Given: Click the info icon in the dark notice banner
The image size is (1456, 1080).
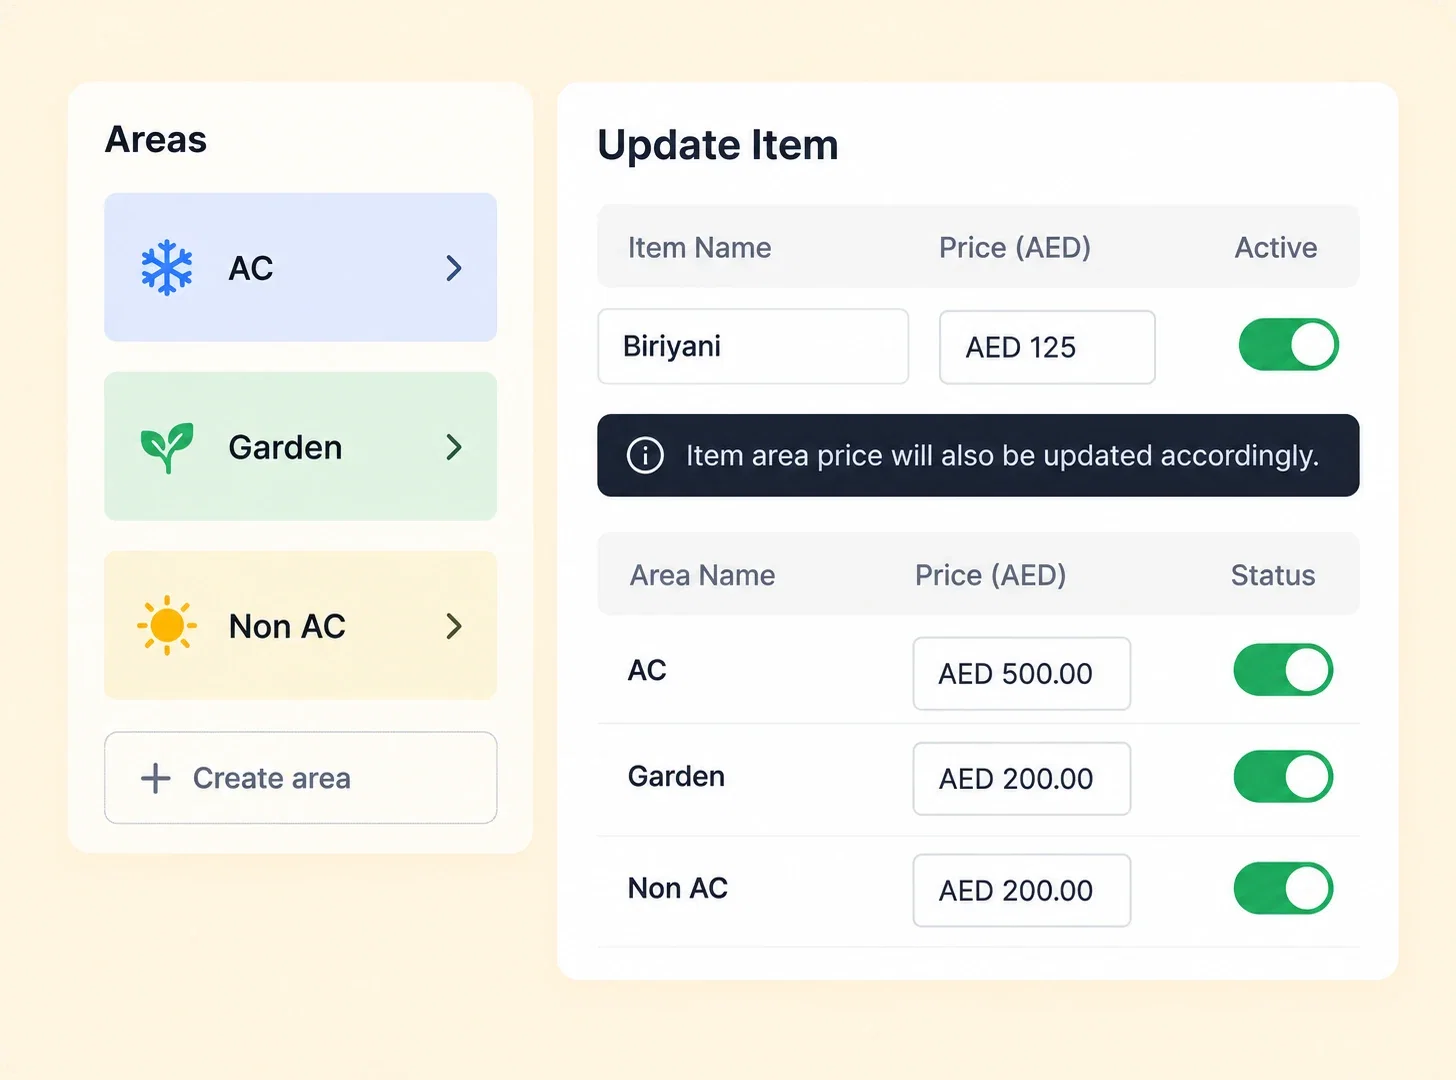Looking at the screenshot, I should coord(645,455).
